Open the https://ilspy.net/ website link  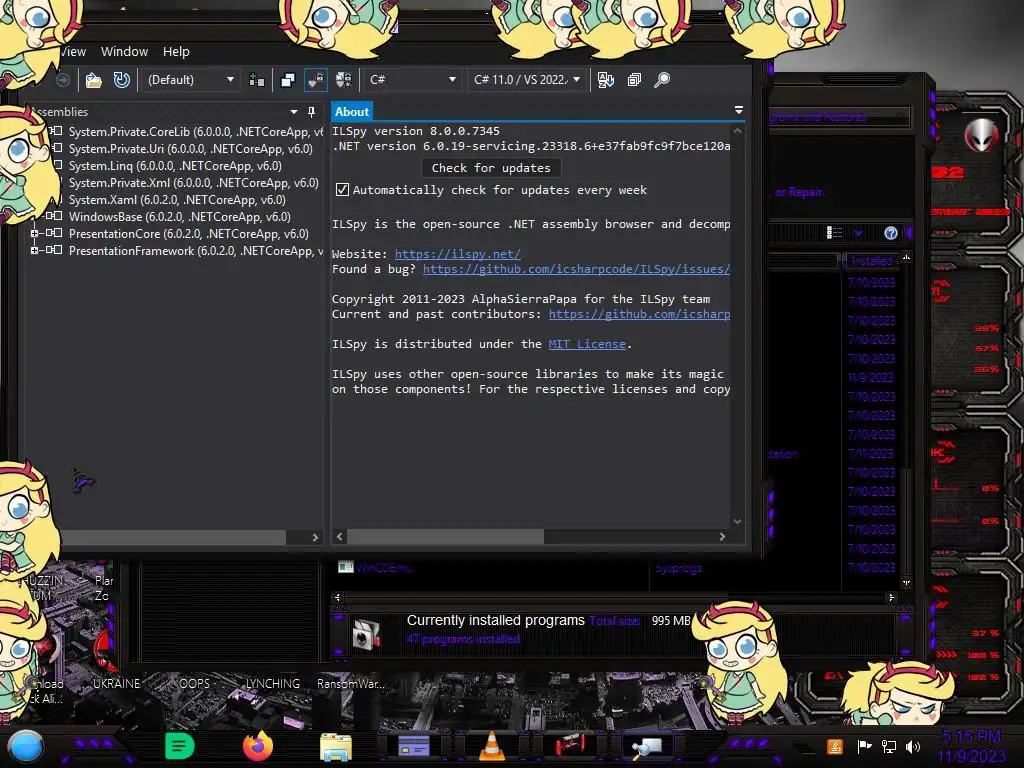457,254
